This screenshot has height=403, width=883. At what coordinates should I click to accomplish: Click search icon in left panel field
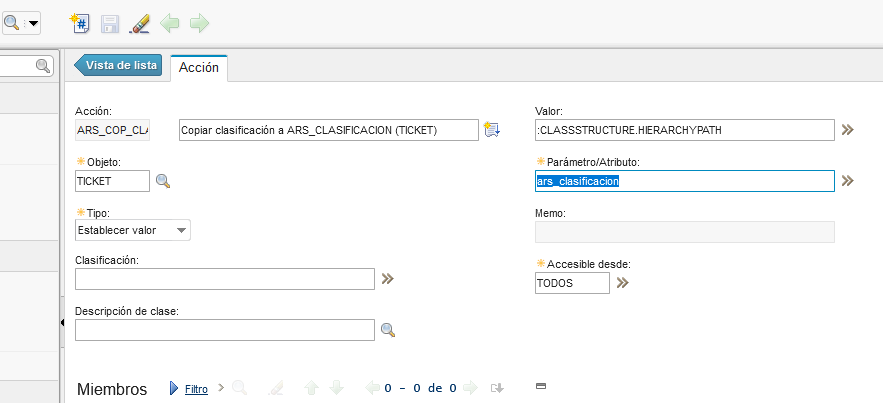(x=43, y=66)
